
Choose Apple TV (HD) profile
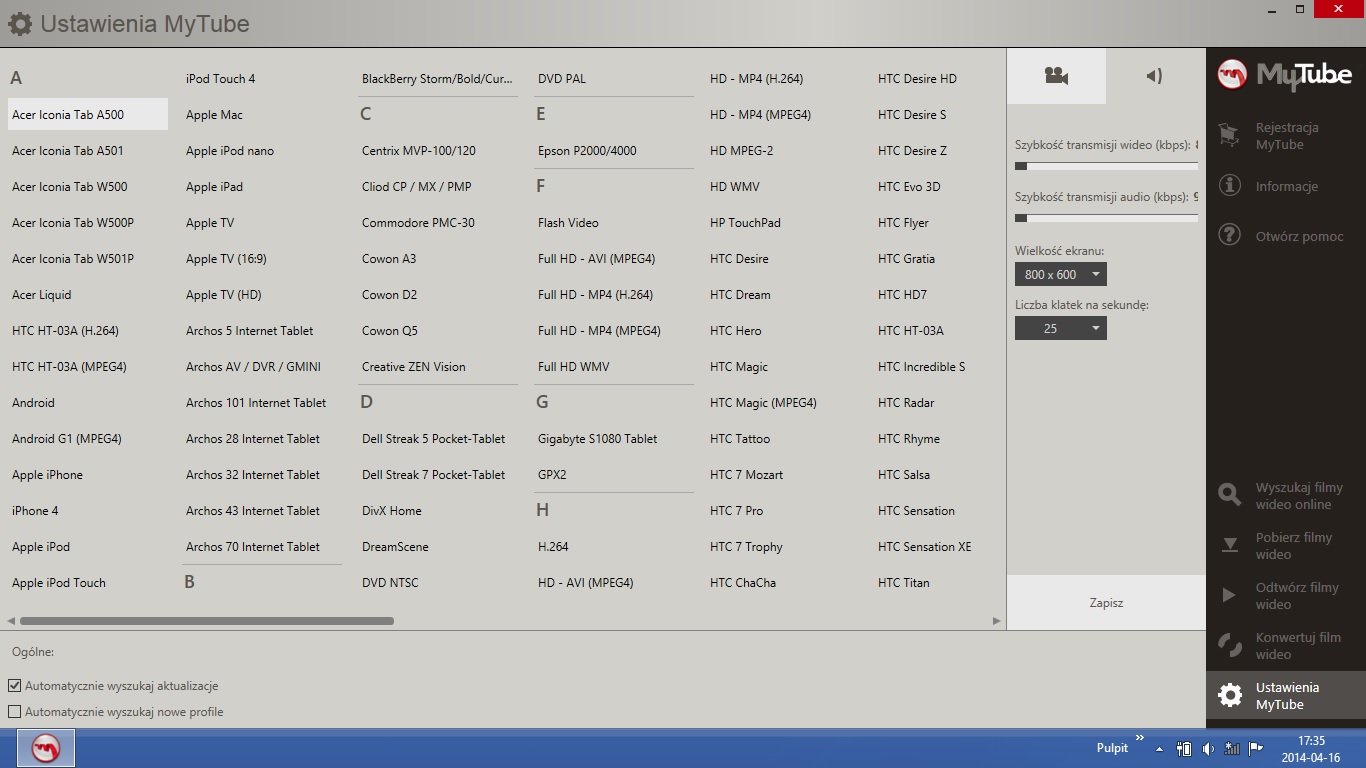click(x=224, y=294)
